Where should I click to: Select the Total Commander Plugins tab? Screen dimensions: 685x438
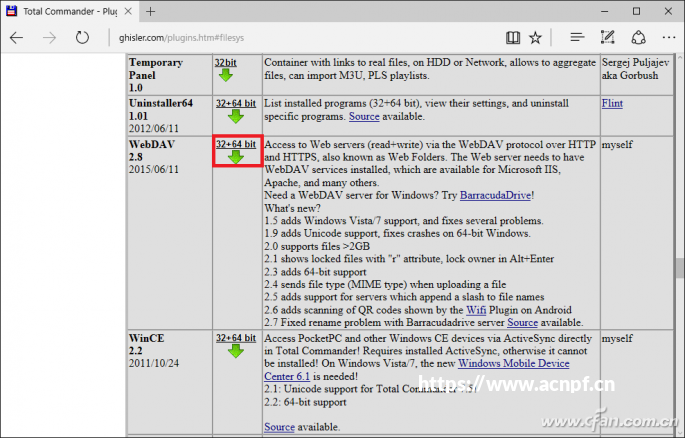[x=70, y=11]
